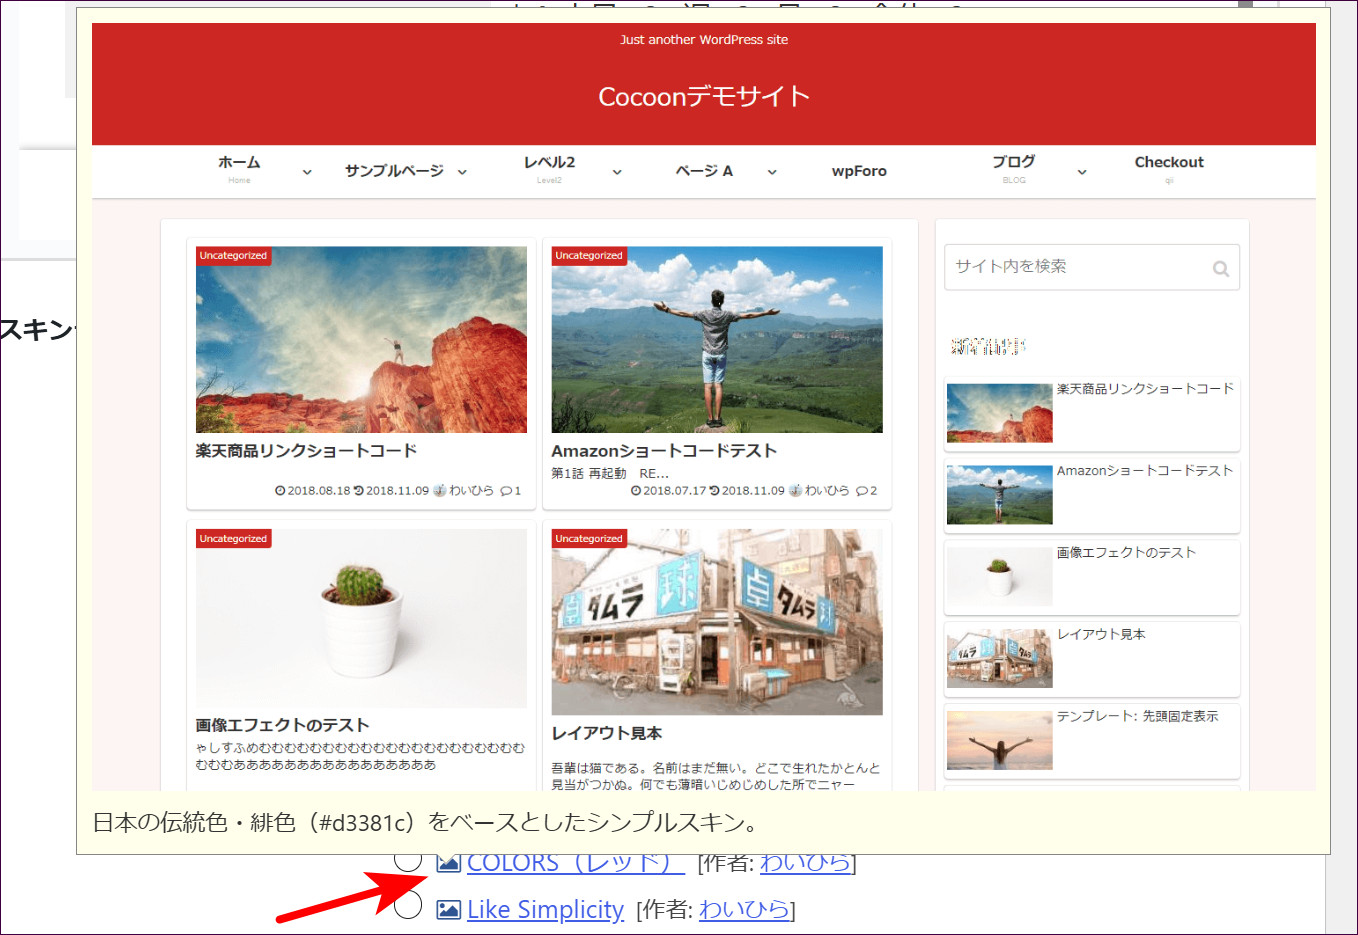1358x935 pixels.
Task: Click the 楽天商品リンクショートコード card title
Action: (x=306, y=451)
